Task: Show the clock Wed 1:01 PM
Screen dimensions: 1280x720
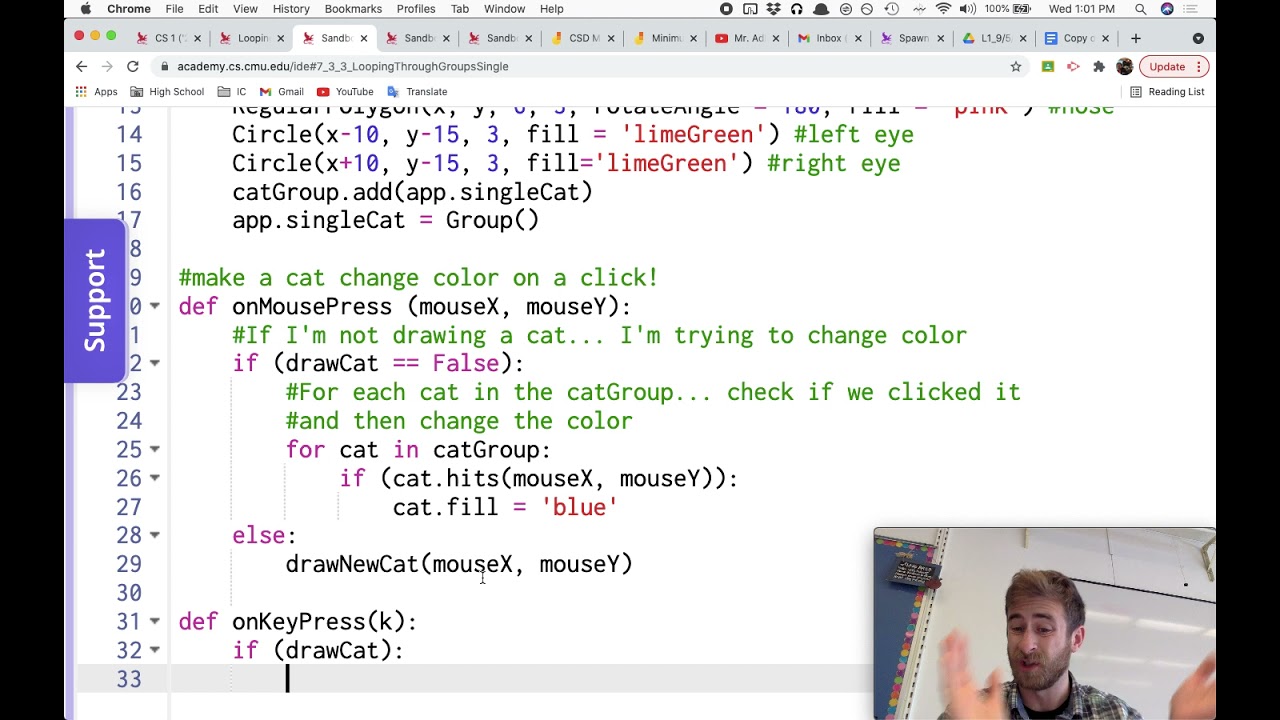Action: tap(1081, 9)
